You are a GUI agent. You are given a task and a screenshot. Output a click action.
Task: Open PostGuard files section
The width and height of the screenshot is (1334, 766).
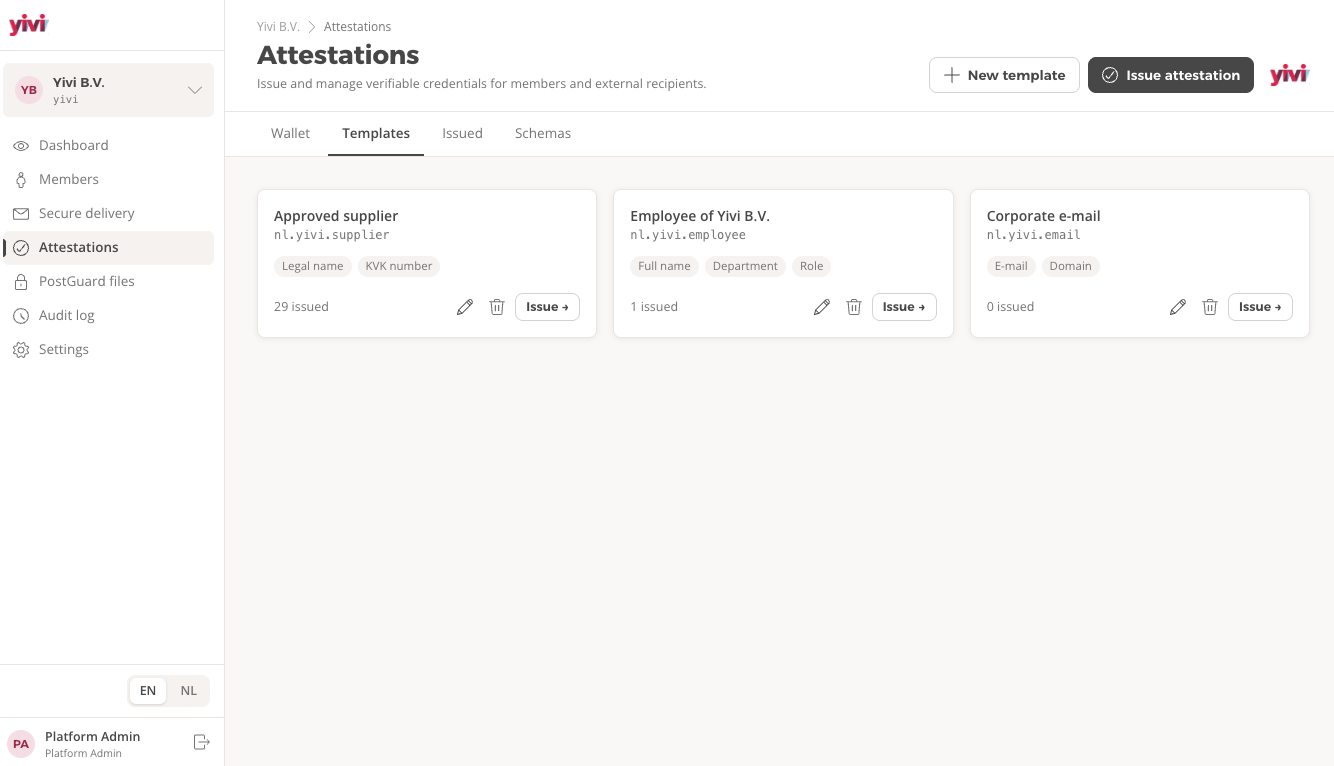coord(108,281)
